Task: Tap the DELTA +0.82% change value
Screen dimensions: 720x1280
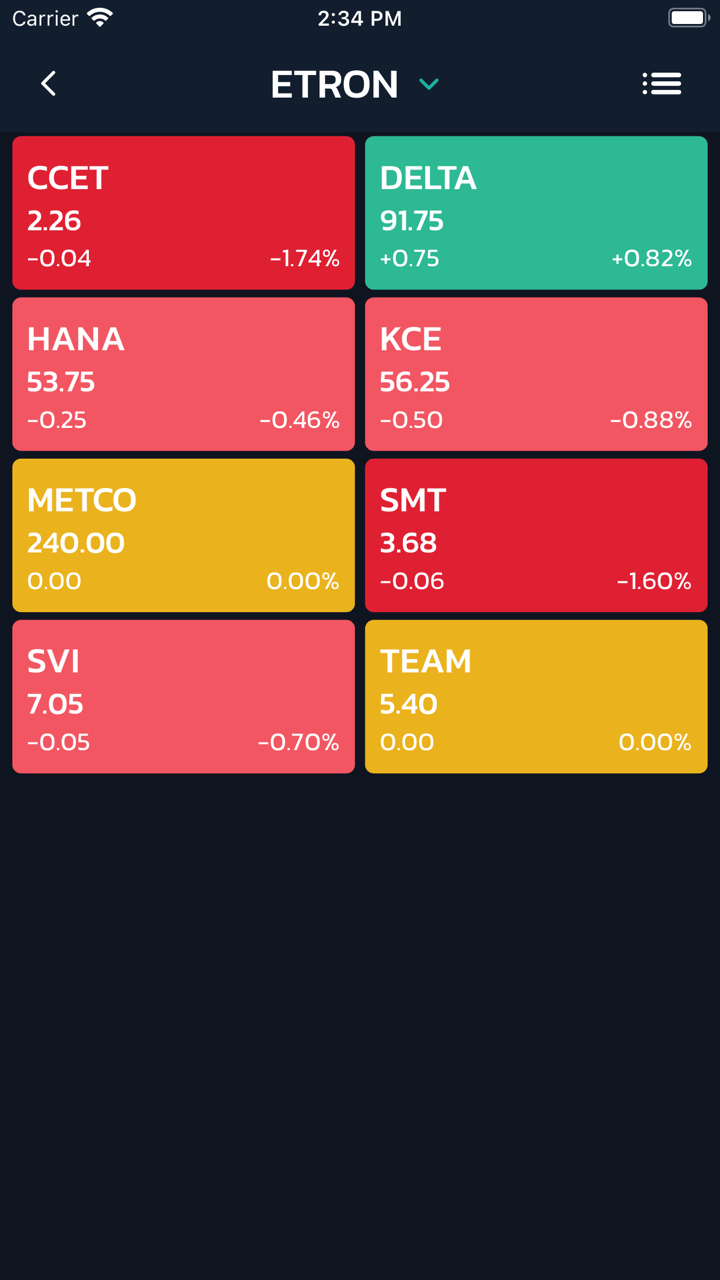Action: 651,259
